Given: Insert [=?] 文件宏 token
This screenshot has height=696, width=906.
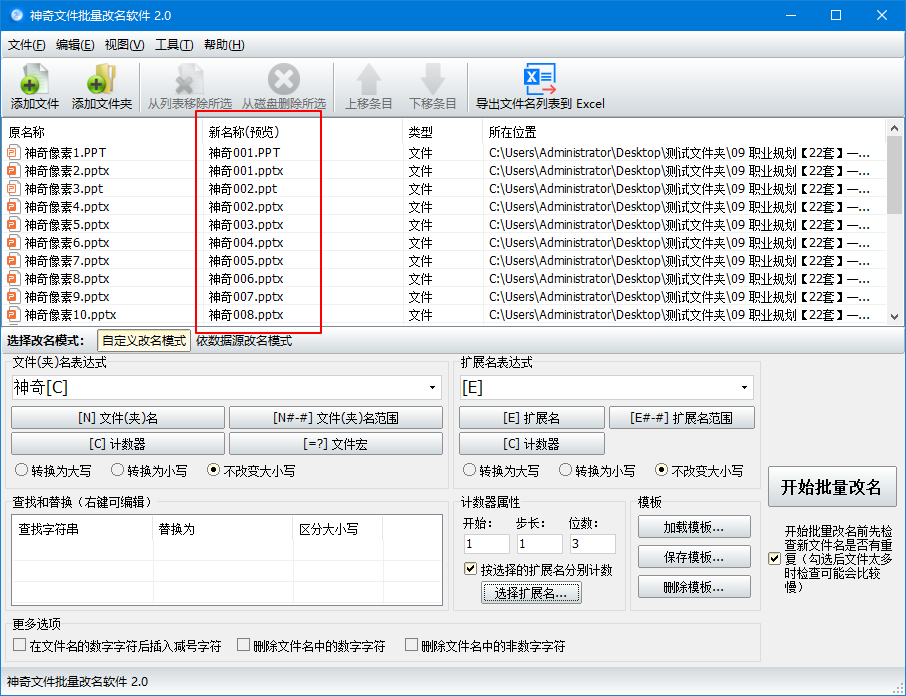Looking at the screenshot, I should click(336, 444).
